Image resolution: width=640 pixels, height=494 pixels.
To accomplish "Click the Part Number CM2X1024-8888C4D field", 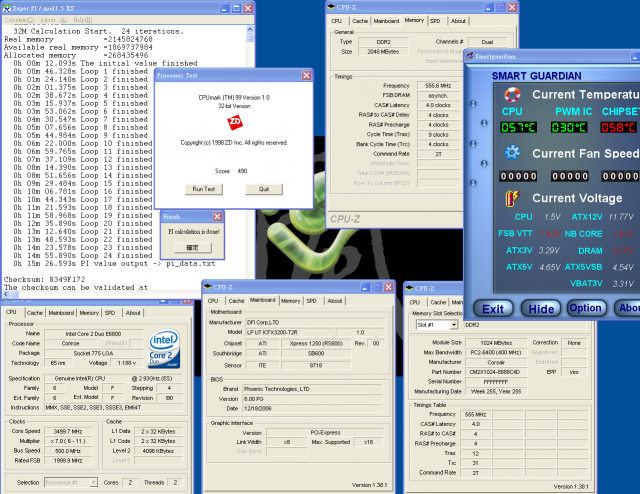I will pyautogui.click(x=496, y=372).
